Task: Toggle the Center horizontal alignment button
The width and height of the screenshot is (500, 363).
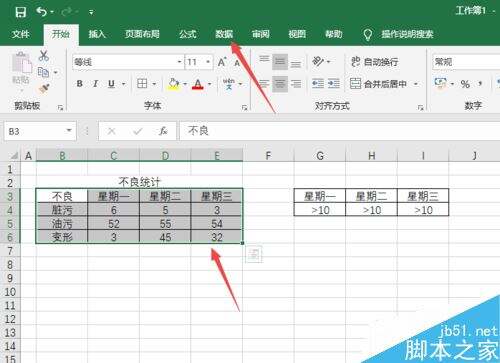Action: [280, 83]
